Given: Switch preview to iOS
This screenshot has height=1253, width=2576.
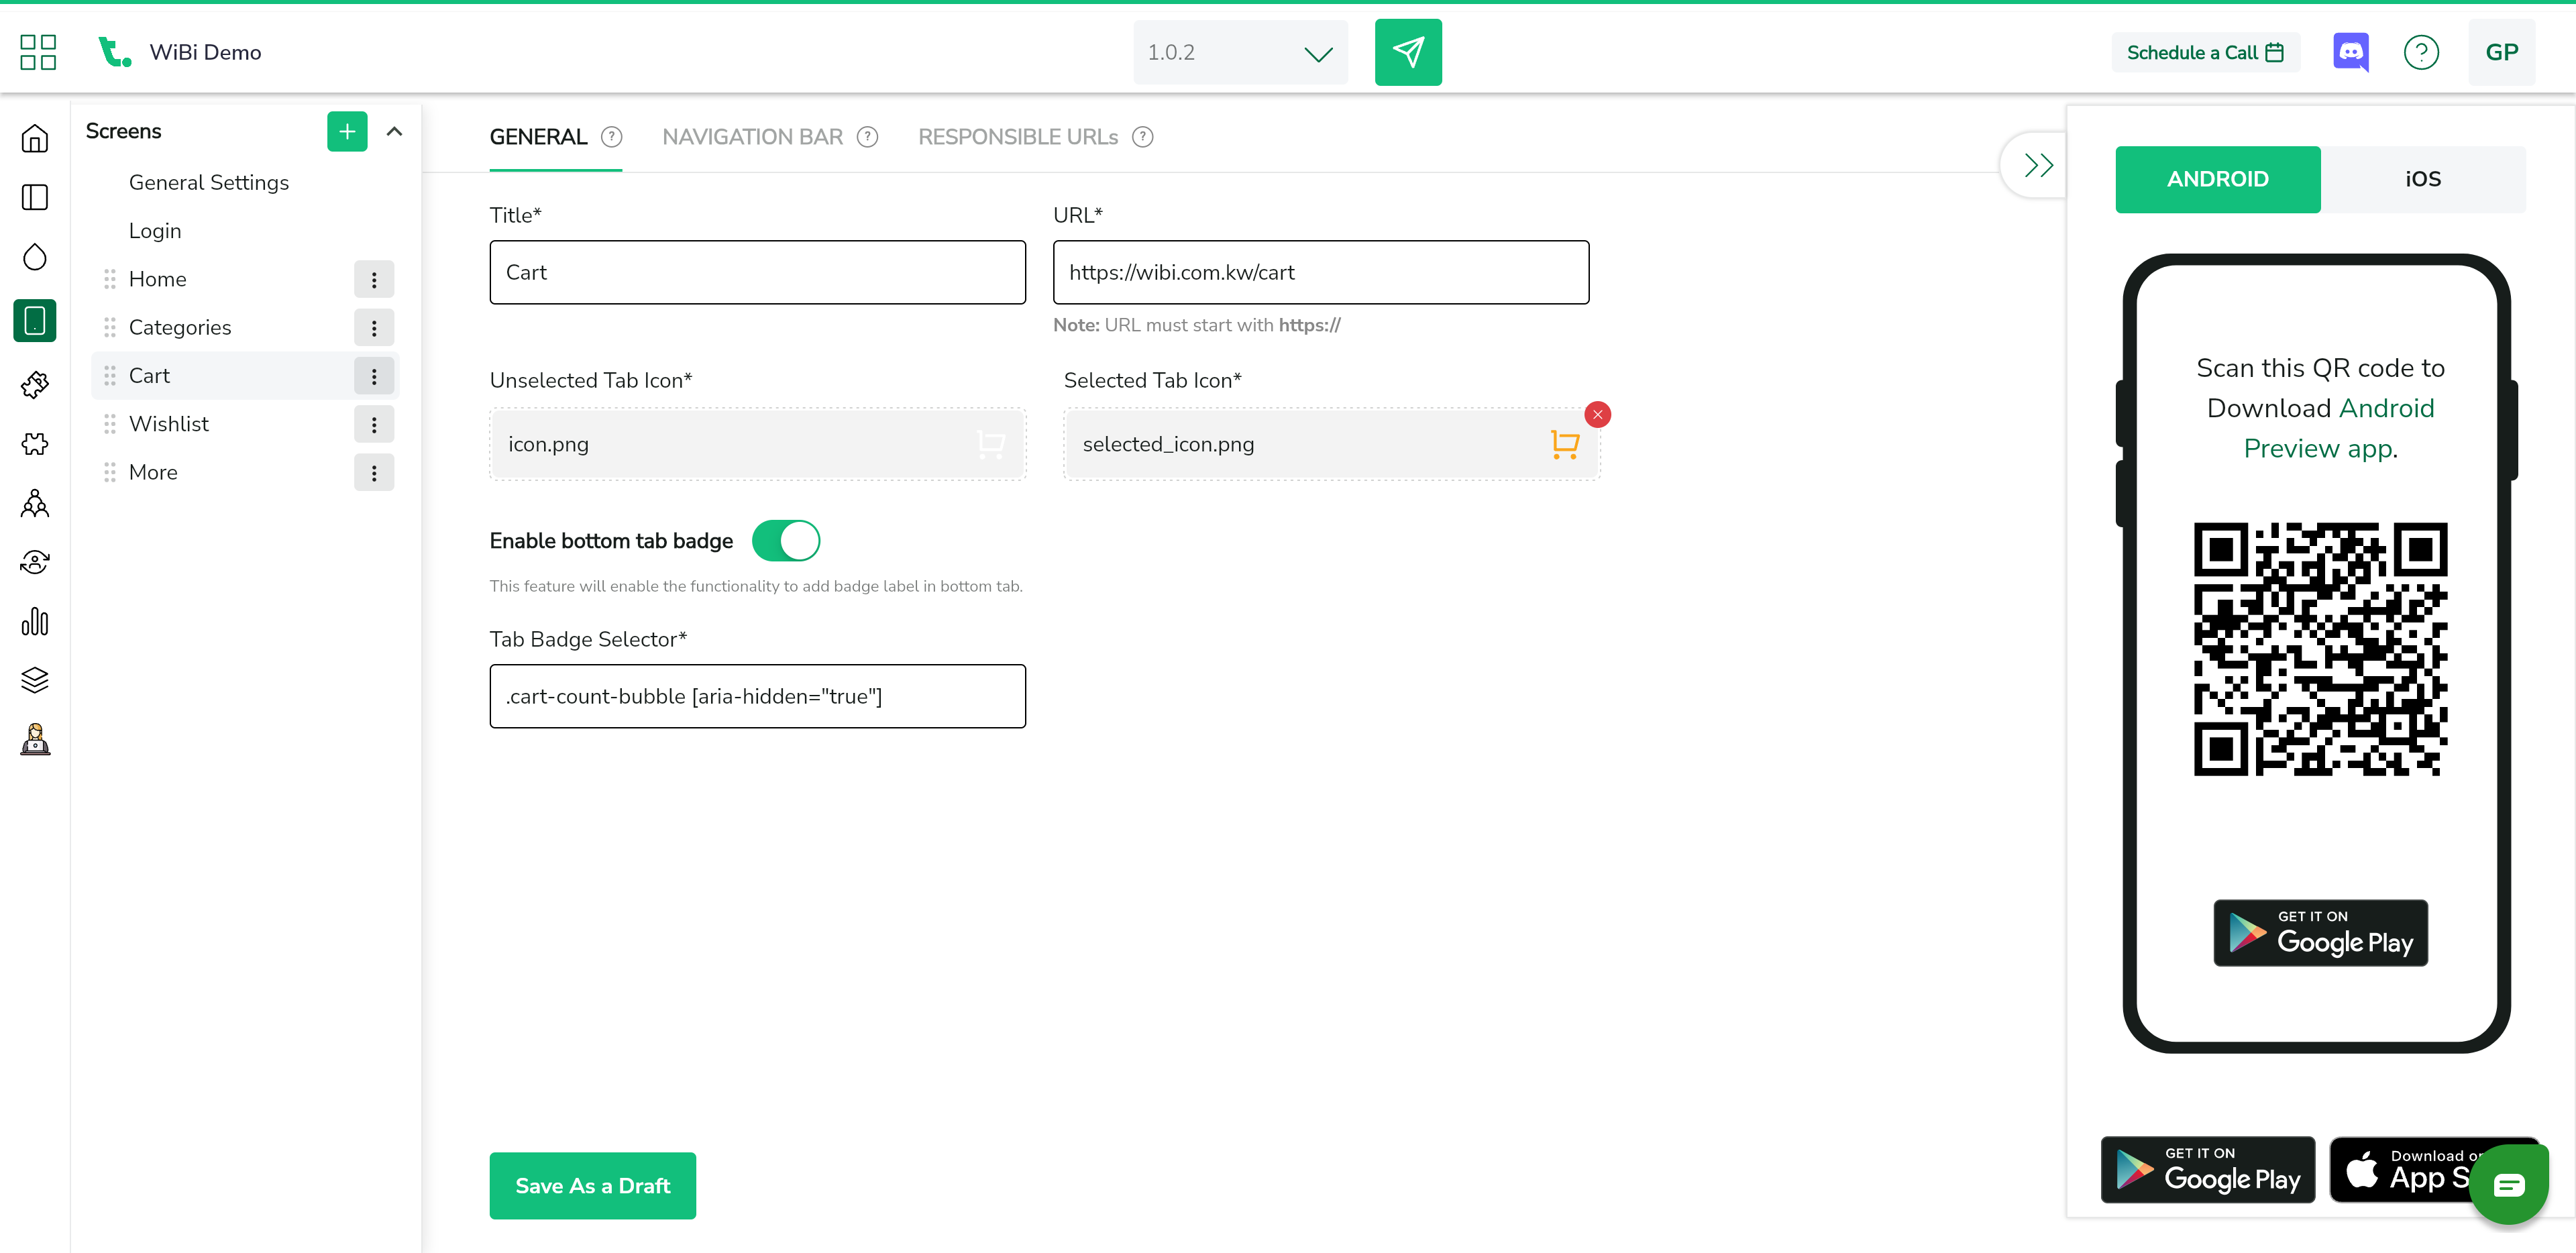Looking at the screenshot, I should tap(2422, 179).
